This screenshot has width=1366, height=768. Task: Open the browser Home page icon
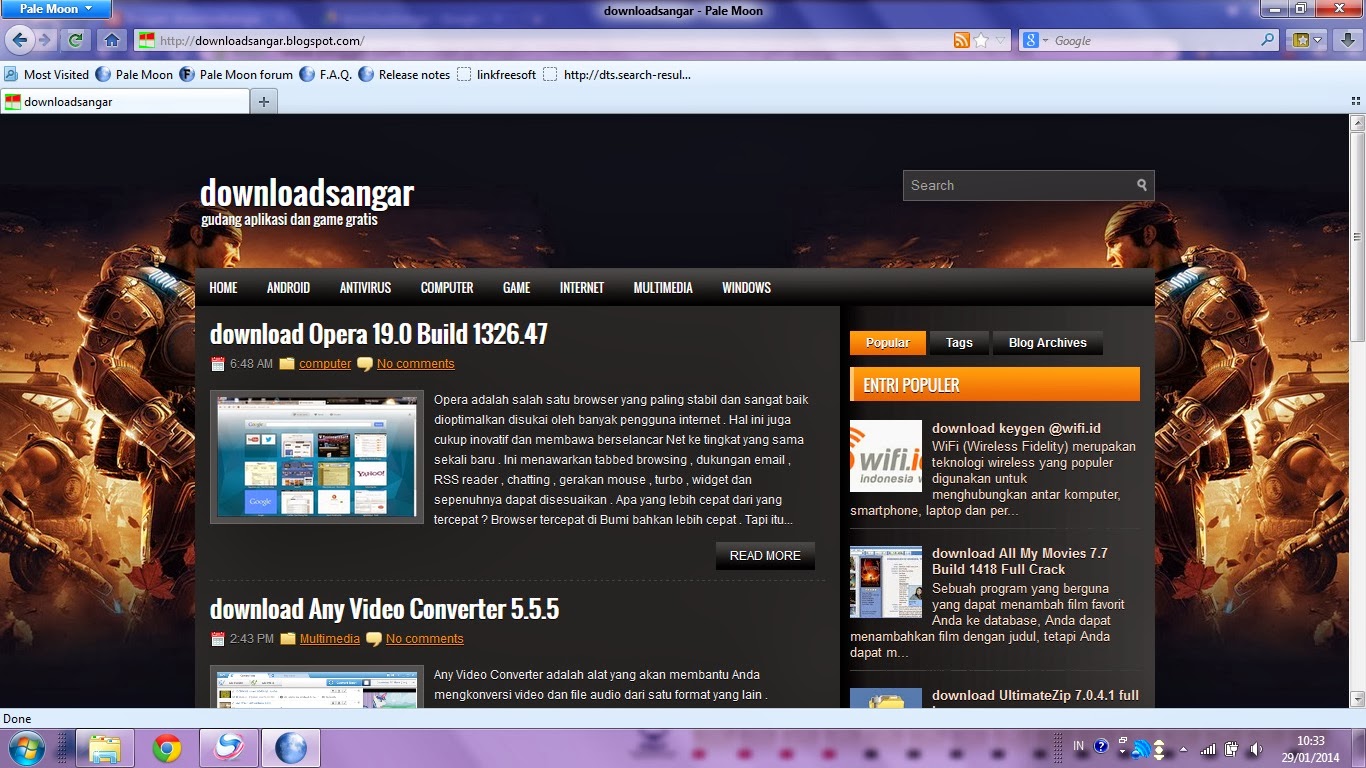(112, 40)
